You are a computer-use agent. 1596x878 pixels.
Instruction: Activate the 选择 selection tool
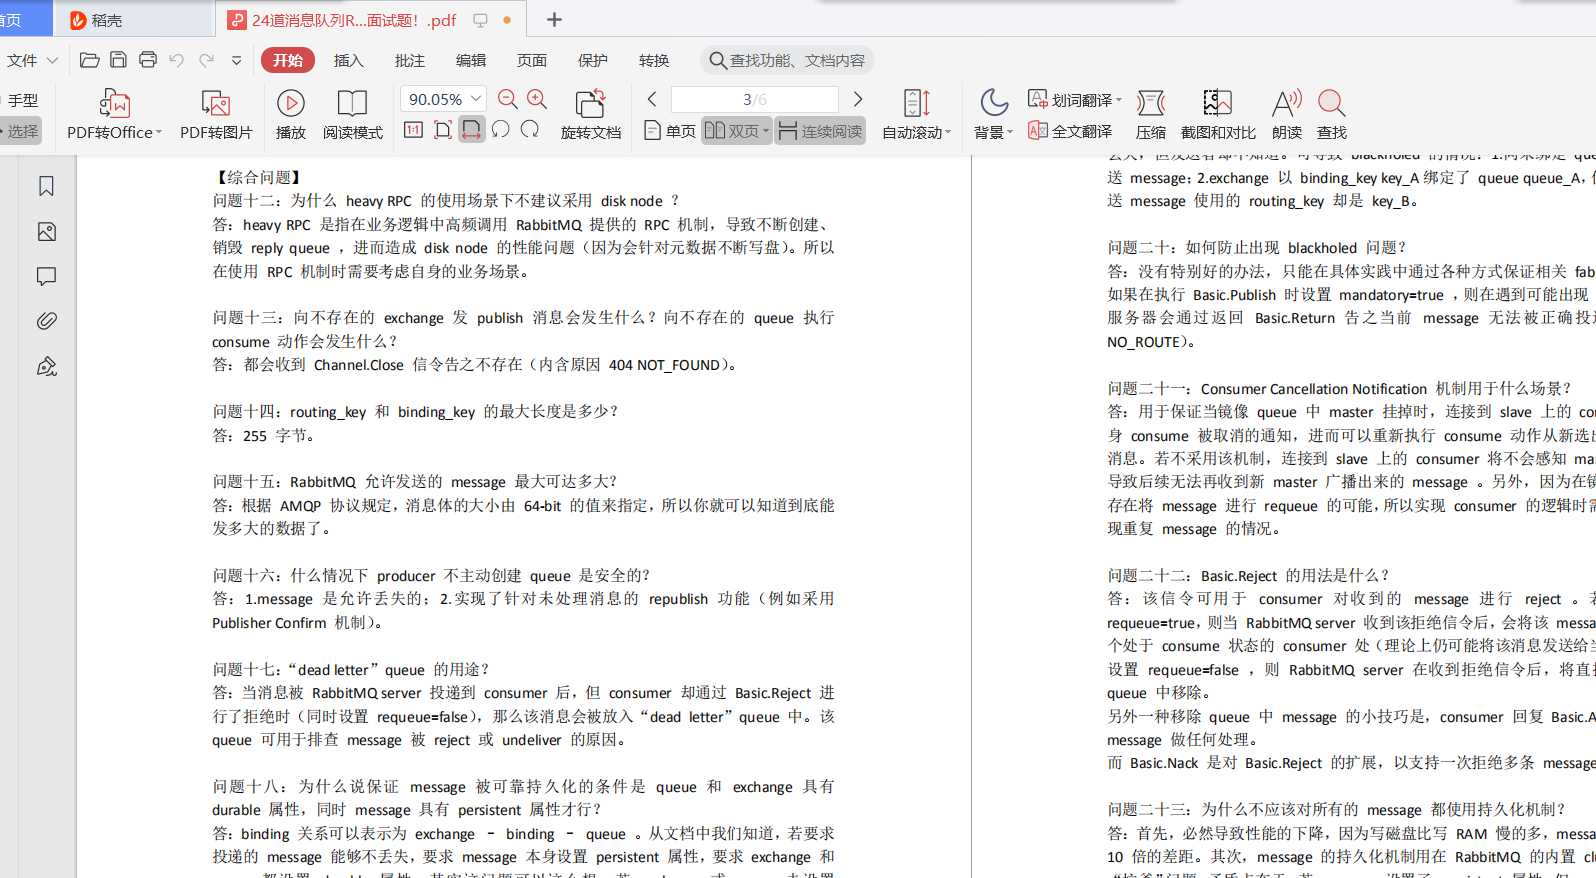pos(22,131)
